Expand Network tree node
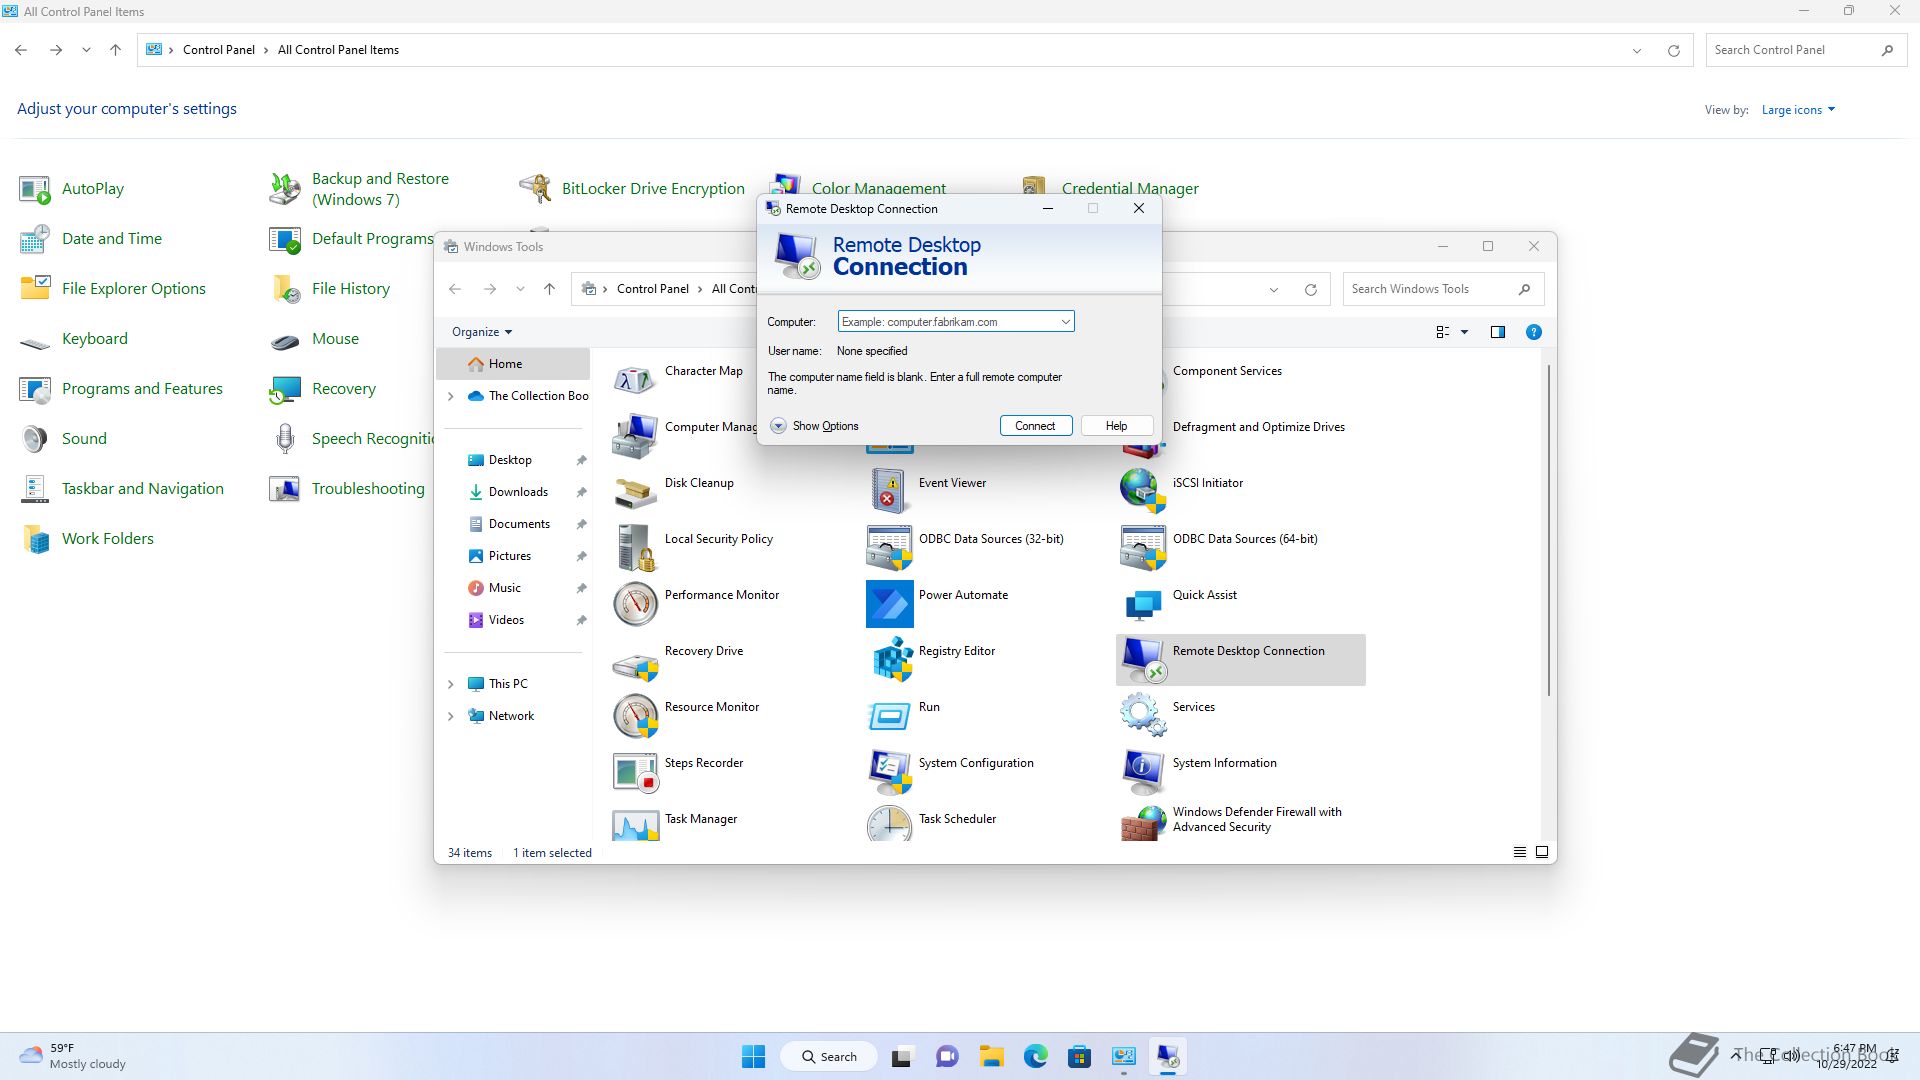Screen dimensions: 1920x1080 [x=450, y=716]
